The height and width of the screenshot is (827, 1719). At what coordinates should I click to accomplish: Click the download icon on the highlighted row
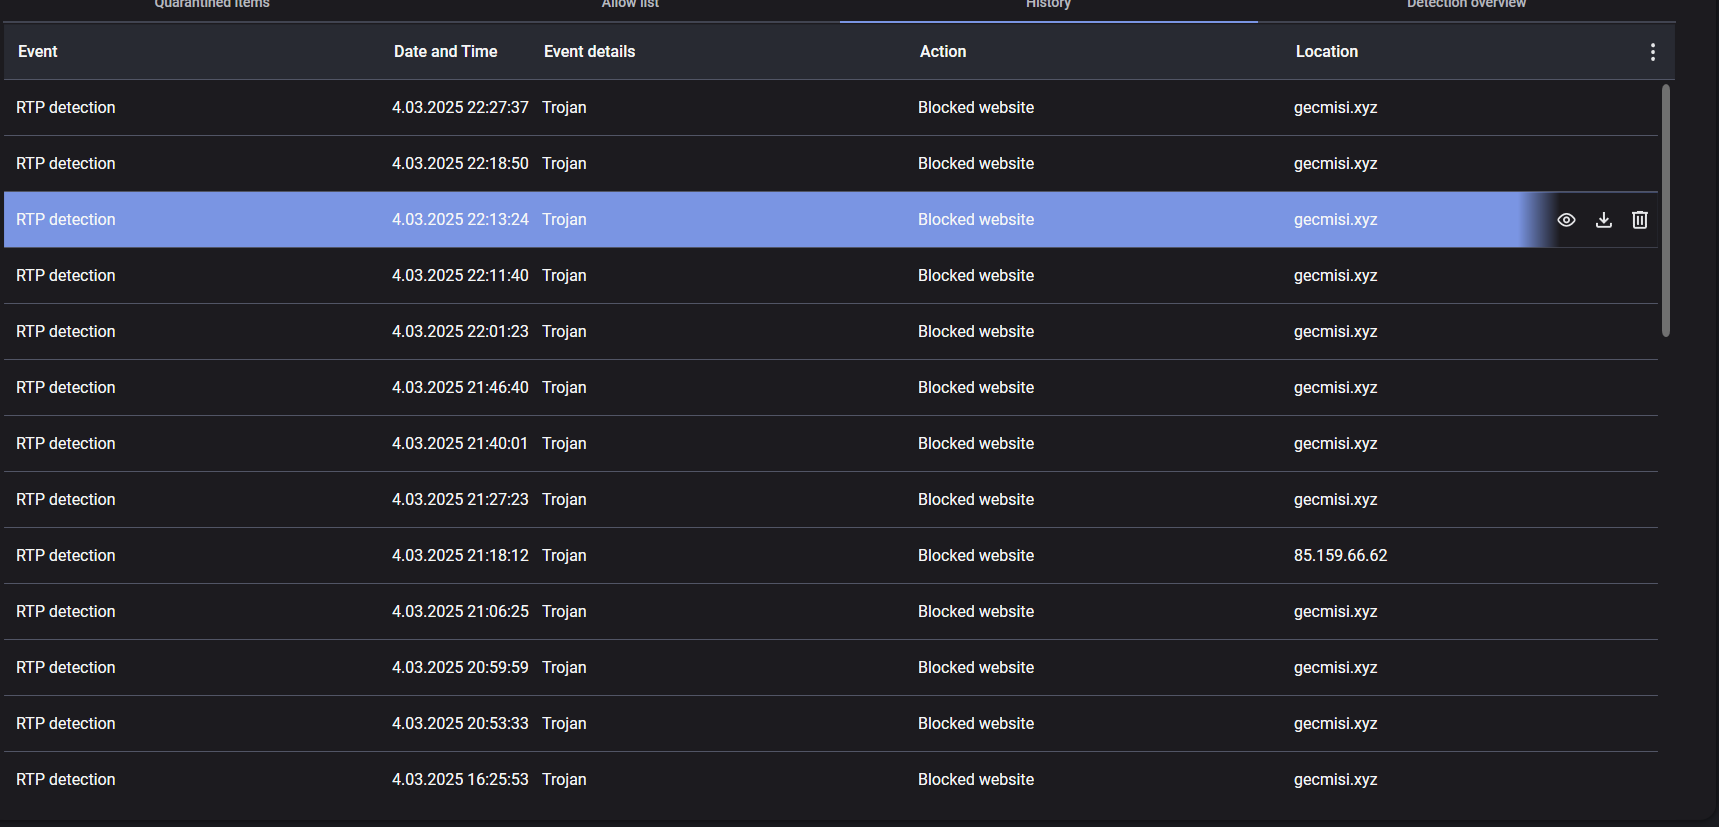click(1603, 220)
